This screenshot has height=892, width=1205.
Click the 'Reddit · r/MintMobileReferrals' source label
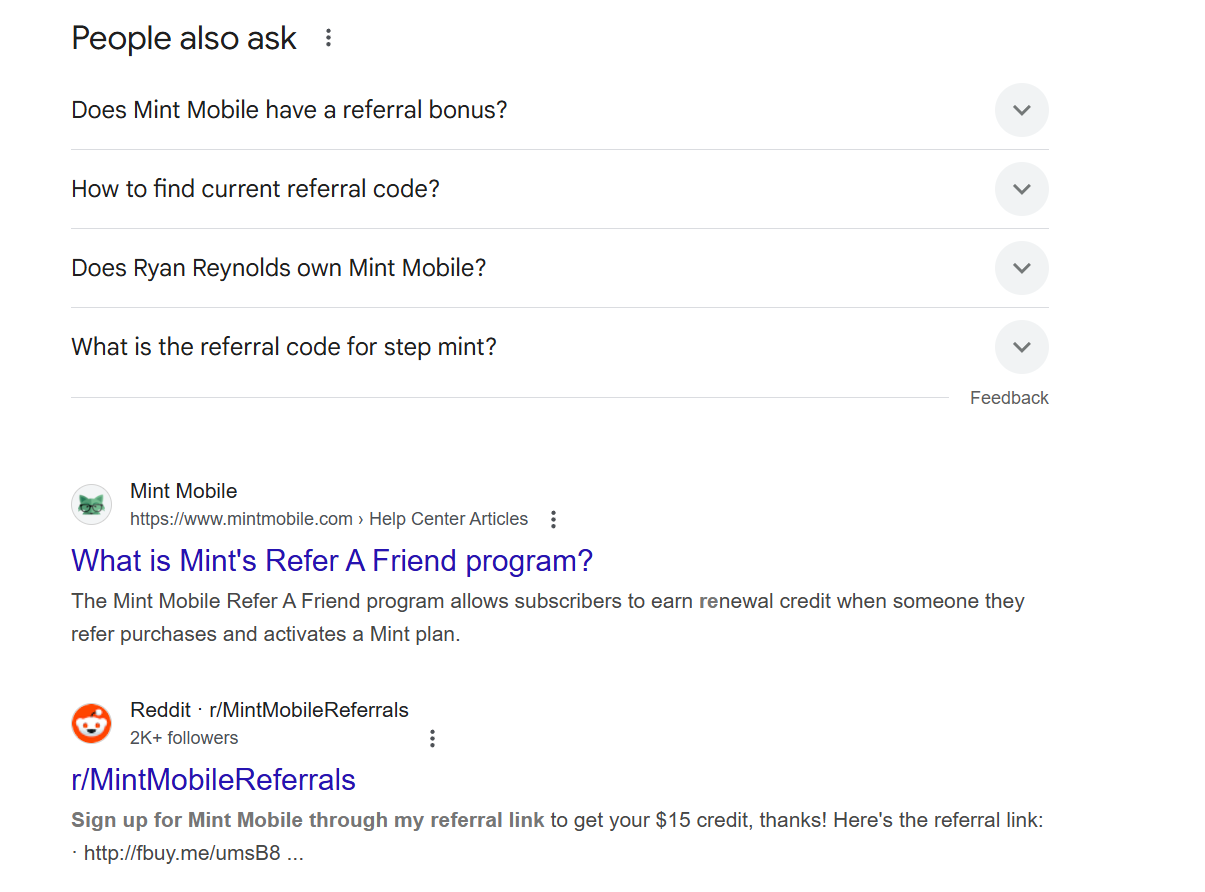pyautogui.click(x=268, y=709)
